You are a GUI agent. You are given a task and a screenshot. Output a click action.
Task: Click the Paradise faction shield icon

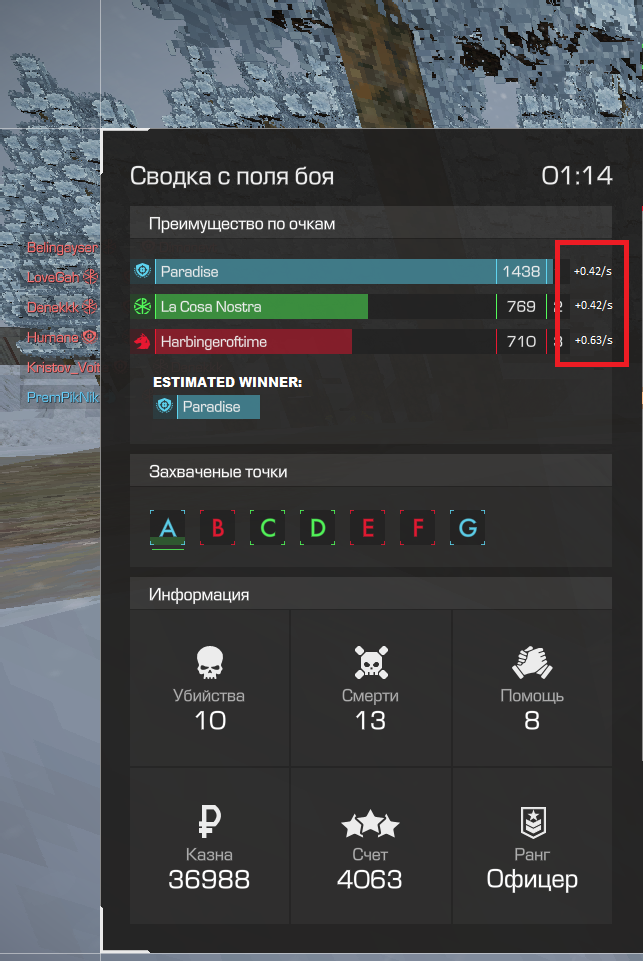[142, 270]
